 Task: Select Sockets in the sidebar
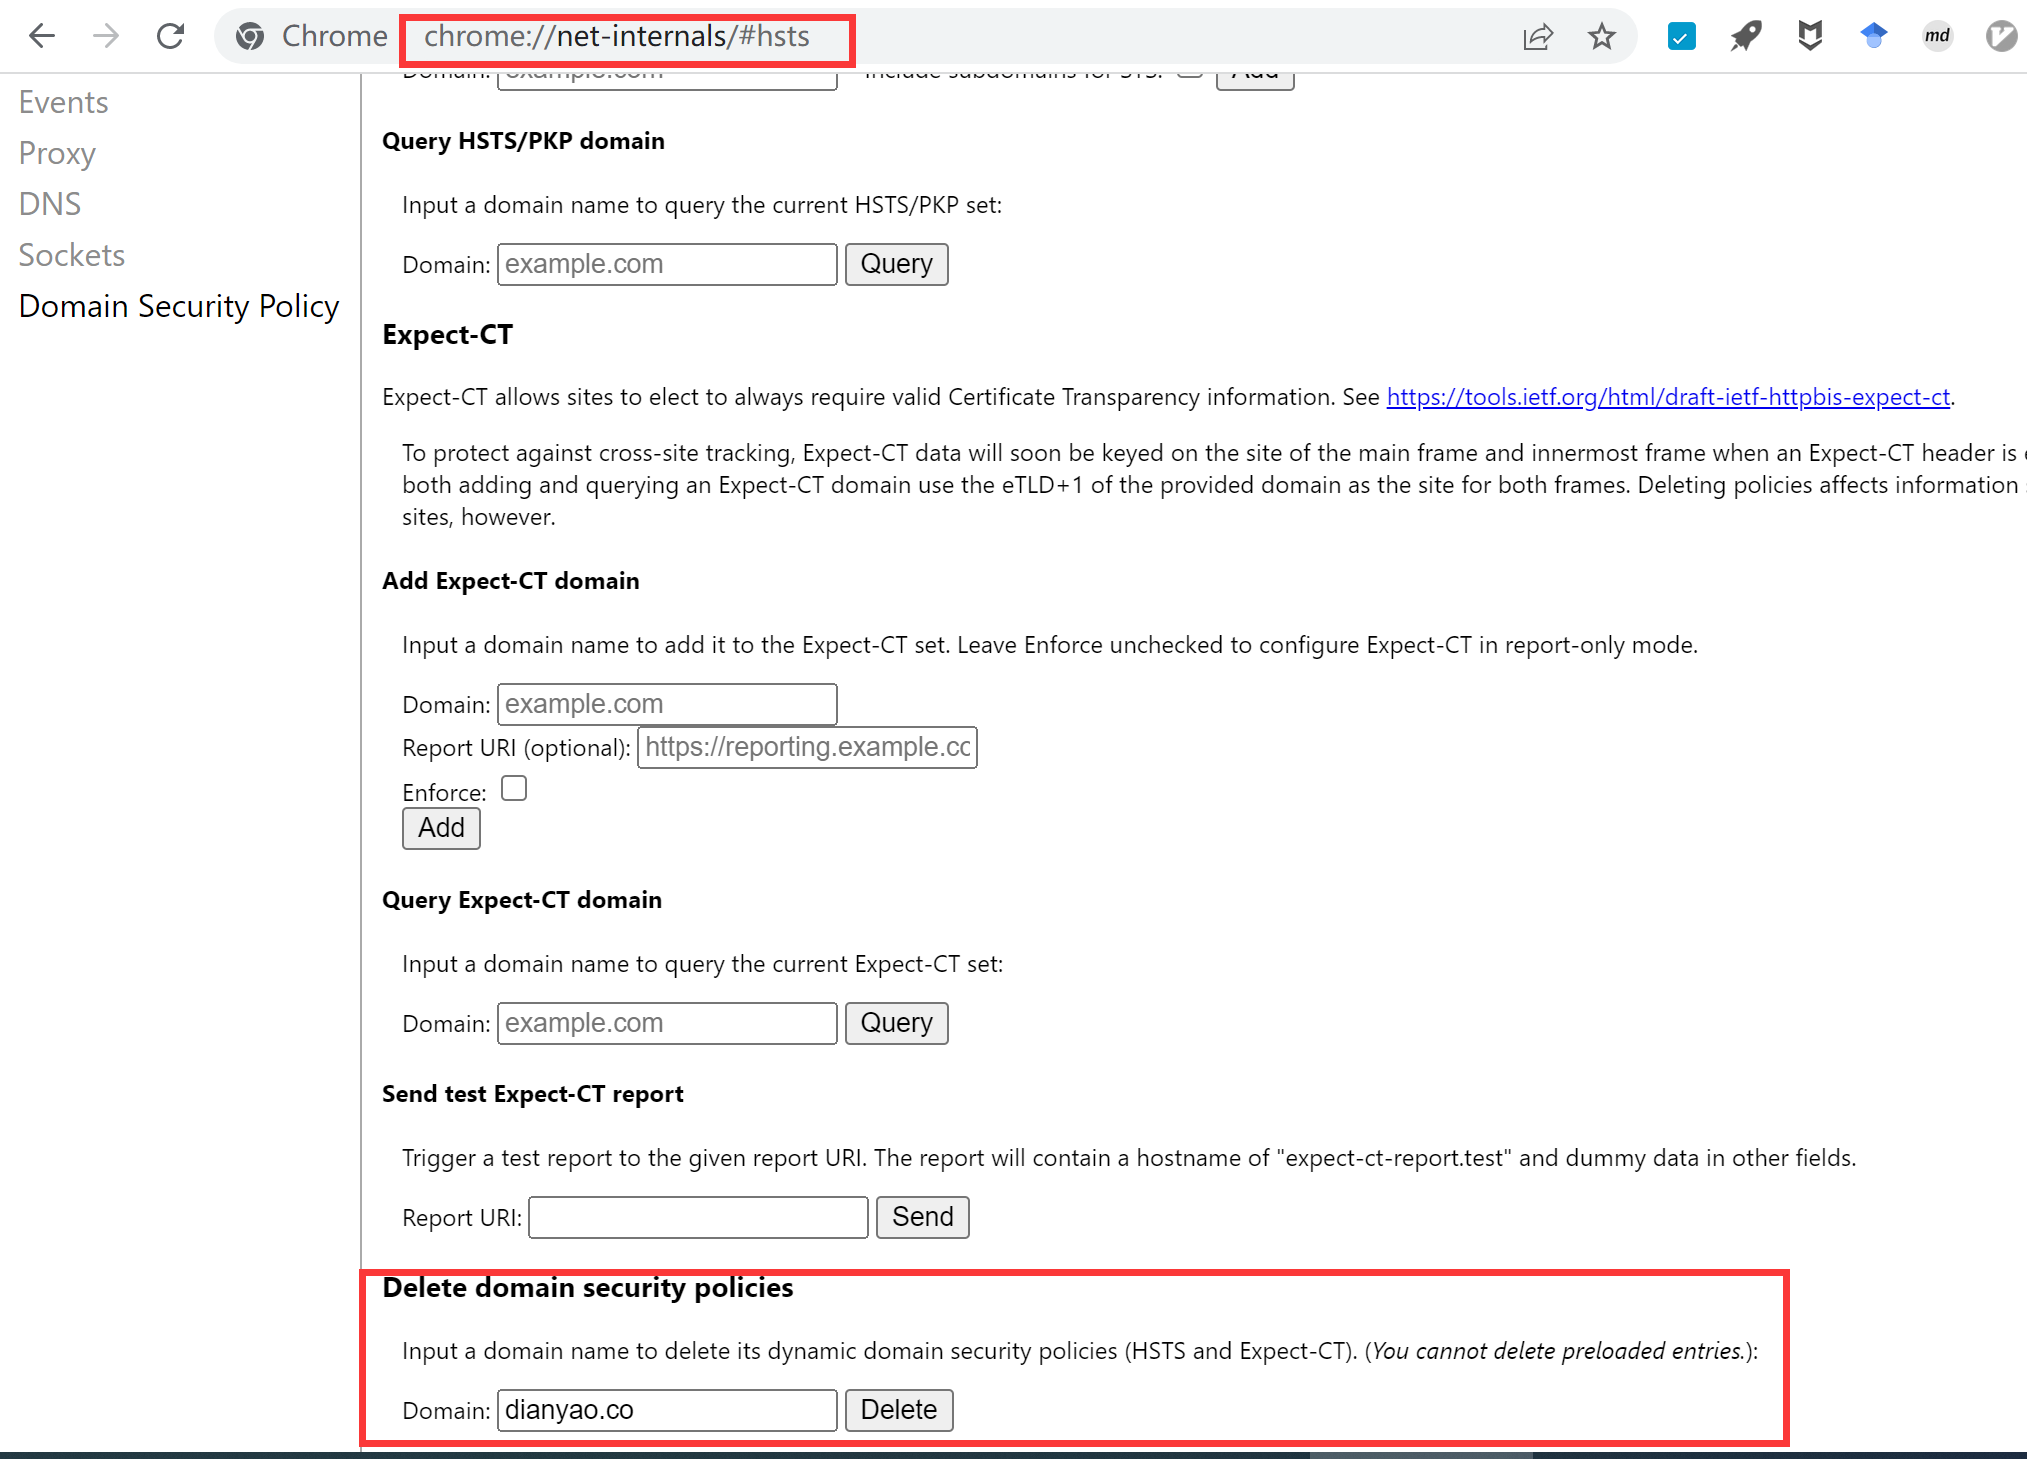(72, 255)
